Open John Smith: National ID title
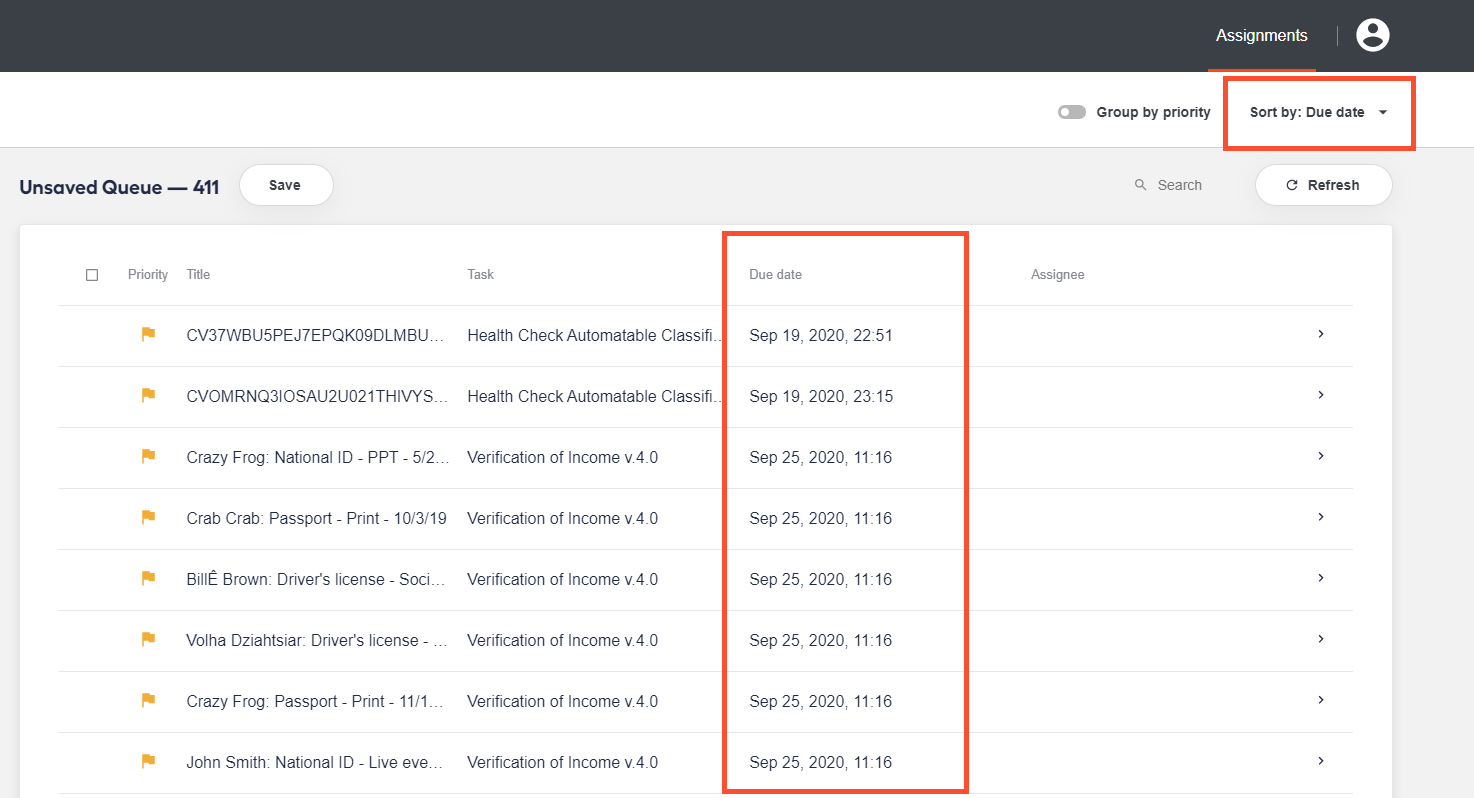Screen dimensions: 1474x798 point(314,763)
